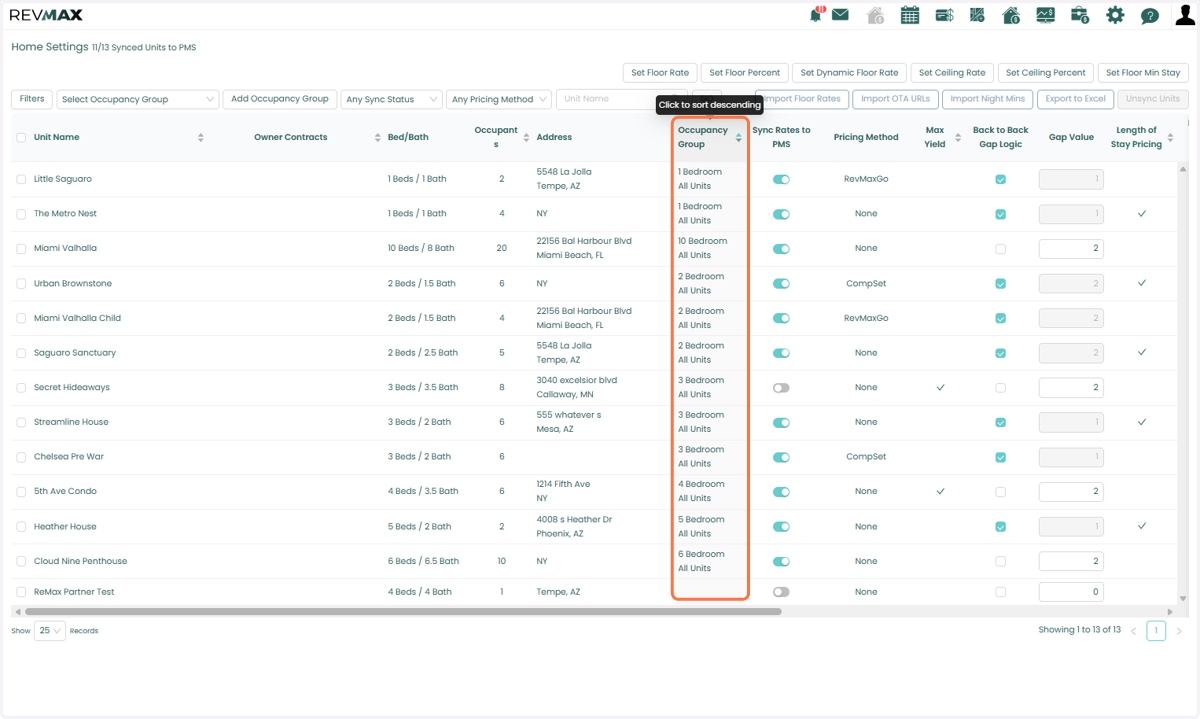Screen dimensions: 1200x719
Task: Click Import OTA URLs button
Action: [x=895, y=99]
